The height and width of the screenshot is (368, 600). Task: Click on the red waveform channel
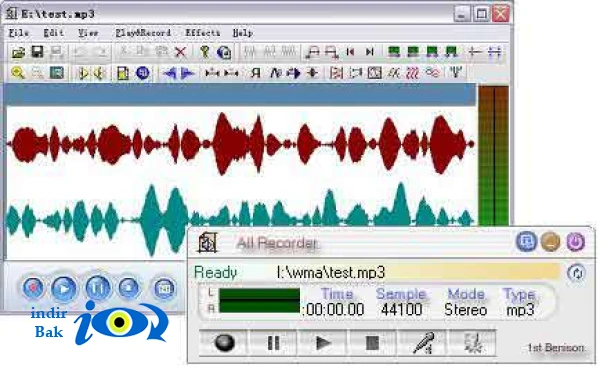[241, 144]
